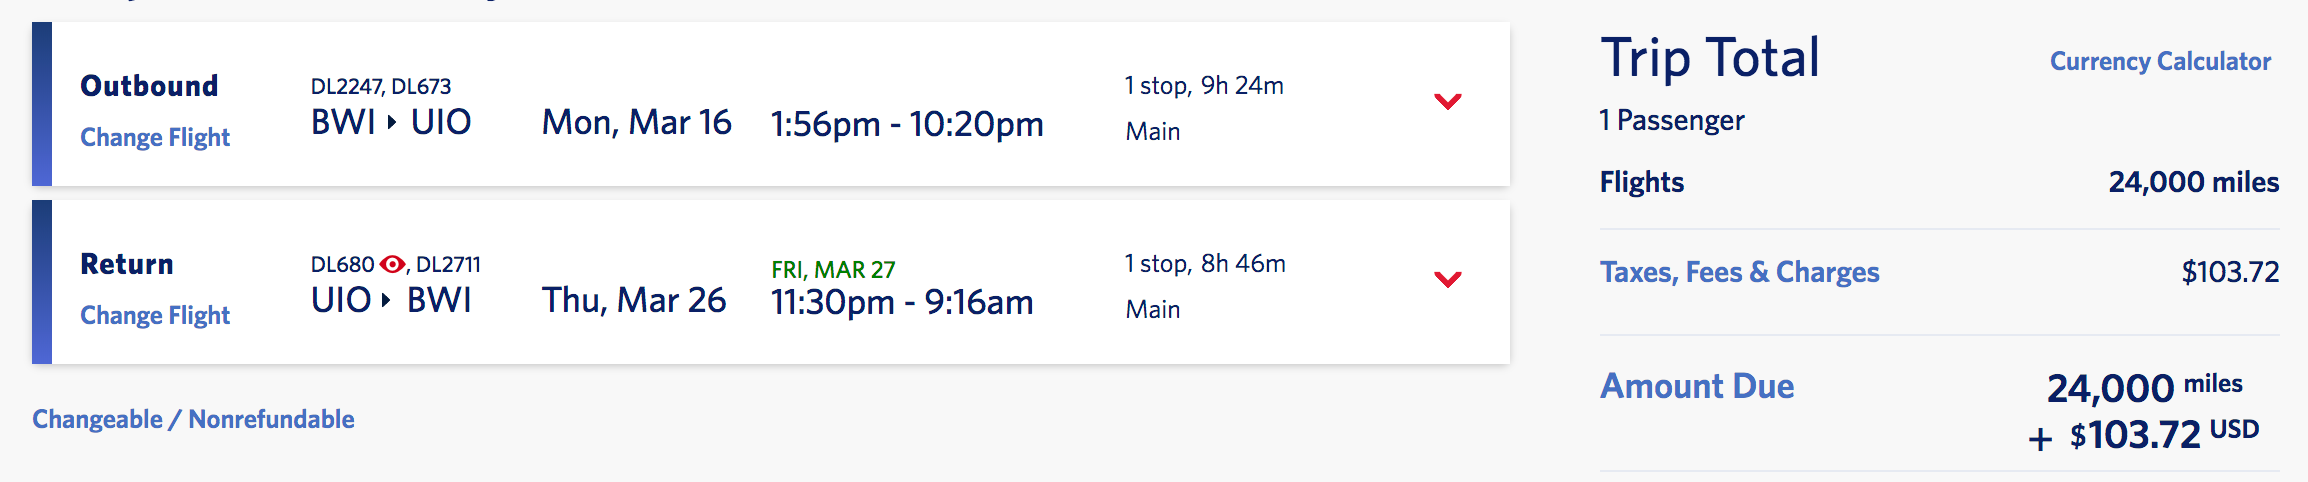The image size is (2308, 482).
Task: Expand the Outbound flight details chevron
Action: pyautogui.click(x=1448, y=101)
